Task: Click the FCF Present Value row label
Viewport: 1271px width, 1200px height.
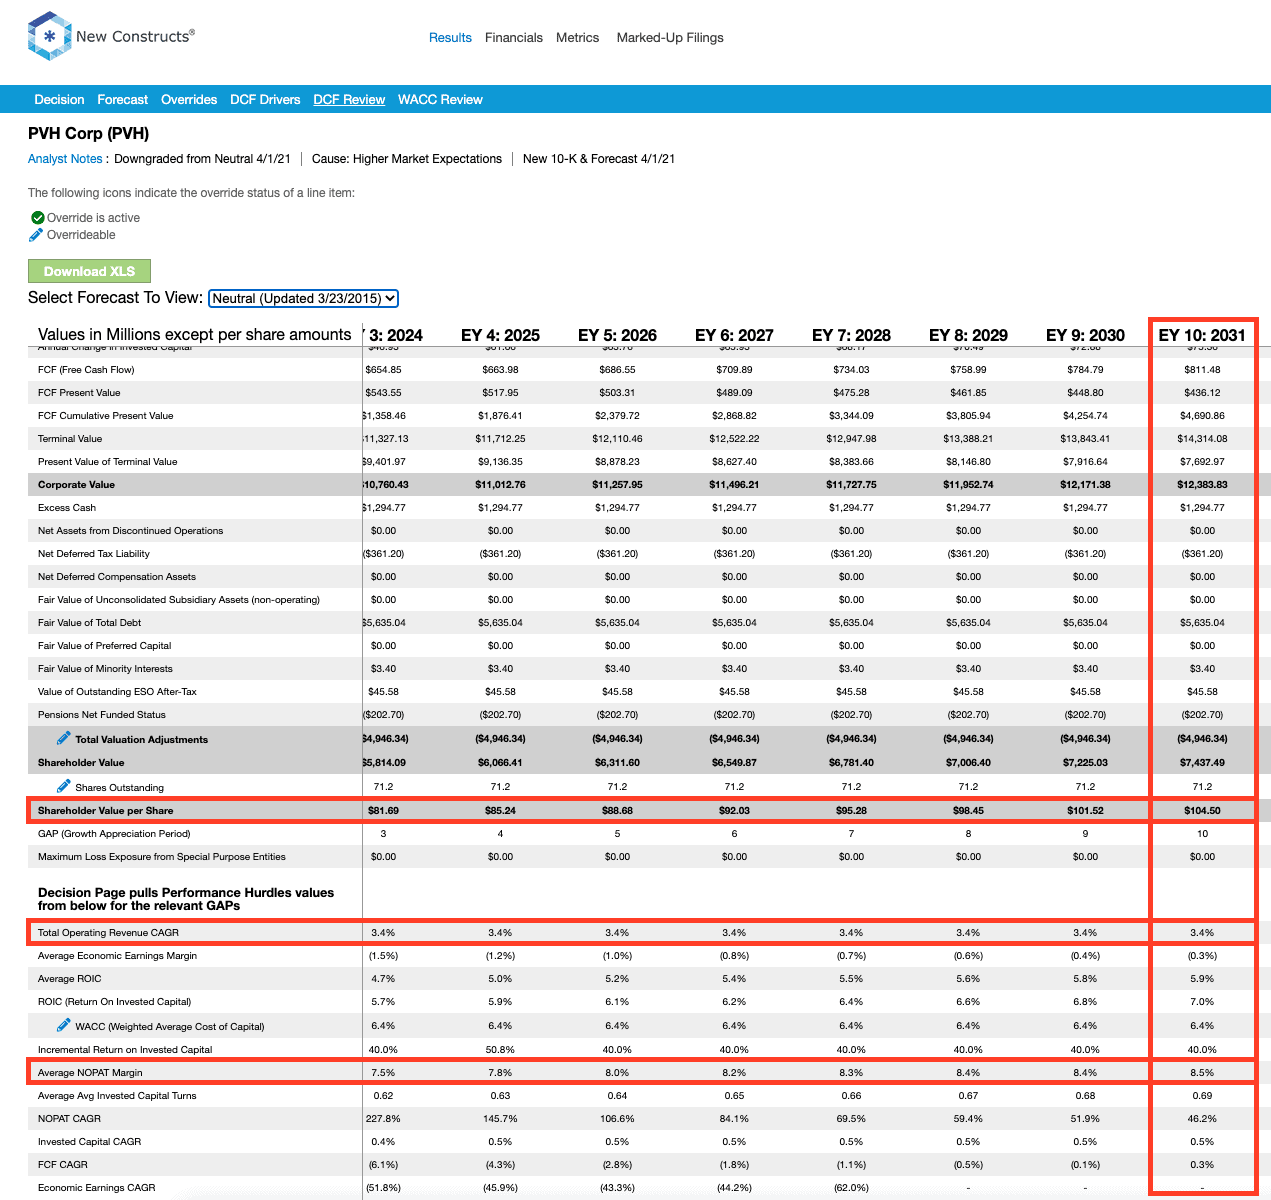Action: (79, 393)
